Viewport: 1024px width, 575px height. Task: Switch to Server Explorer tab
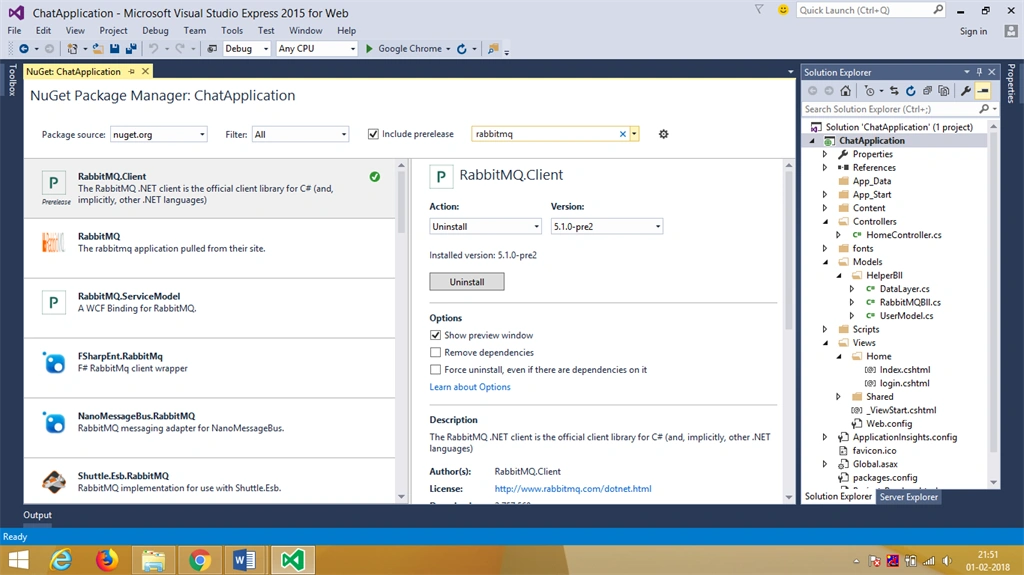(x=908, y=497)
